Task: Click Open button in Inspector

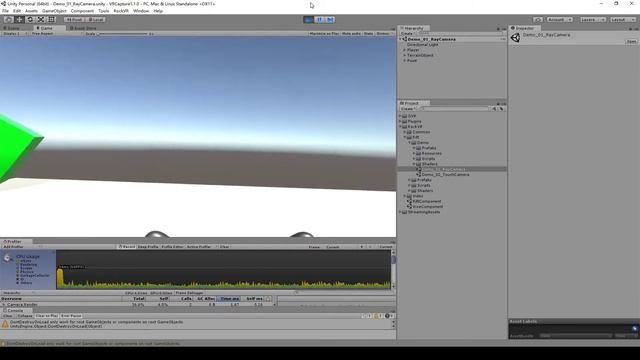Action: [x=631, y=42]
